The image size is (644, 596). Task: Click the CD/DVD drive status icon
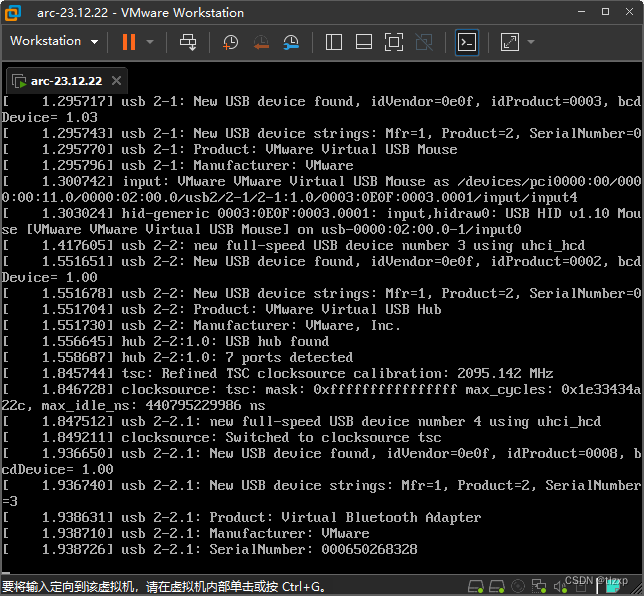(x=518, y=587)
